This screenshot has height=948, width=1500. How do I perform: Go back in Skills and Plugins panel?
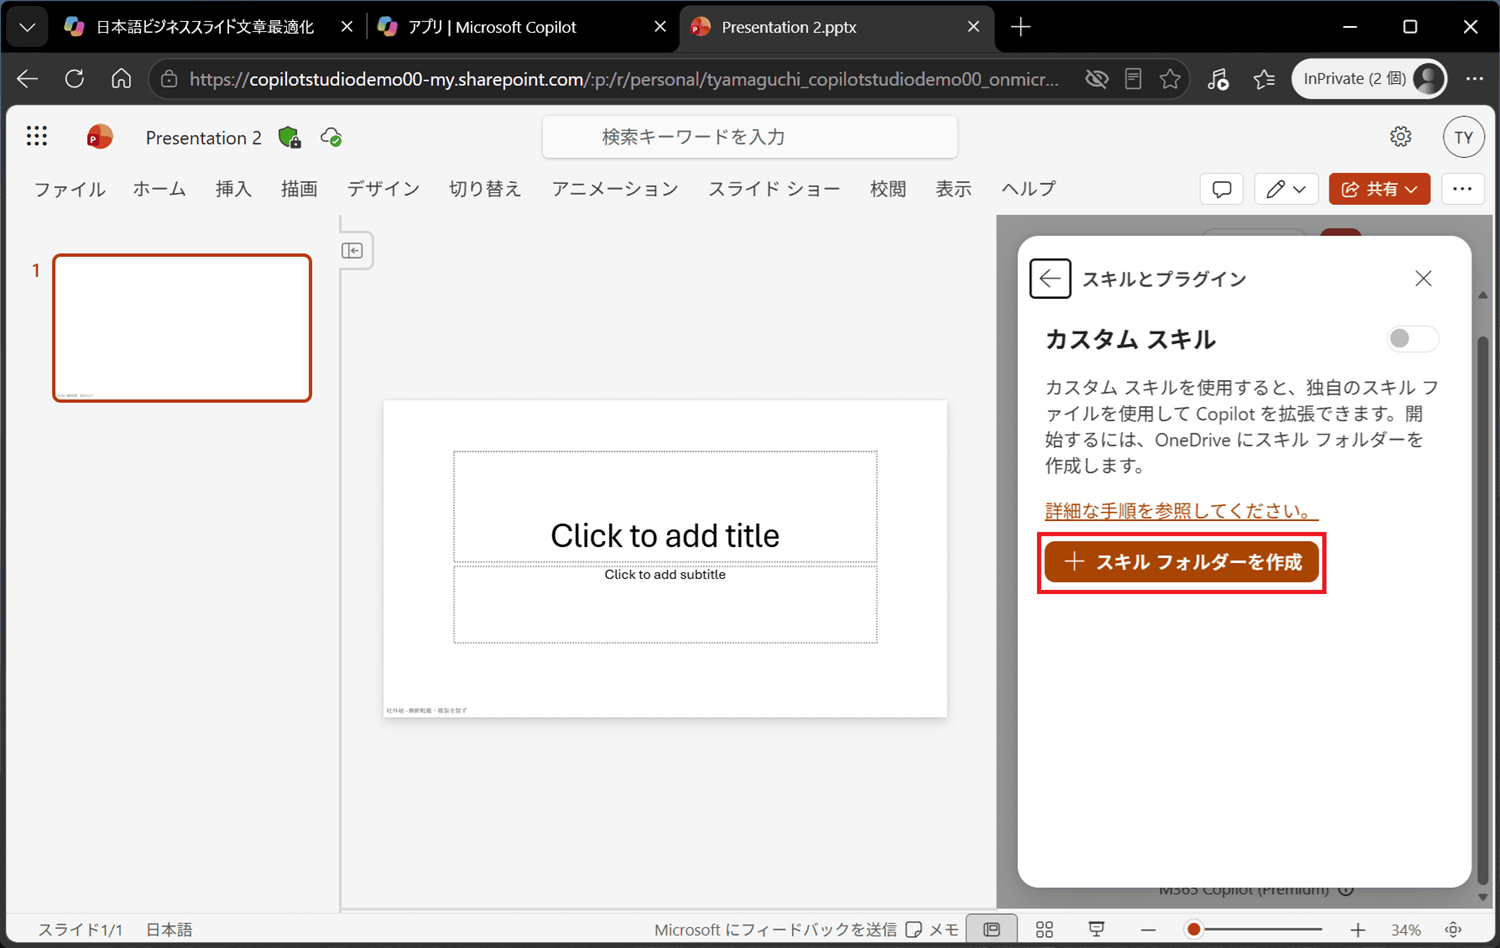point(1050,278)
